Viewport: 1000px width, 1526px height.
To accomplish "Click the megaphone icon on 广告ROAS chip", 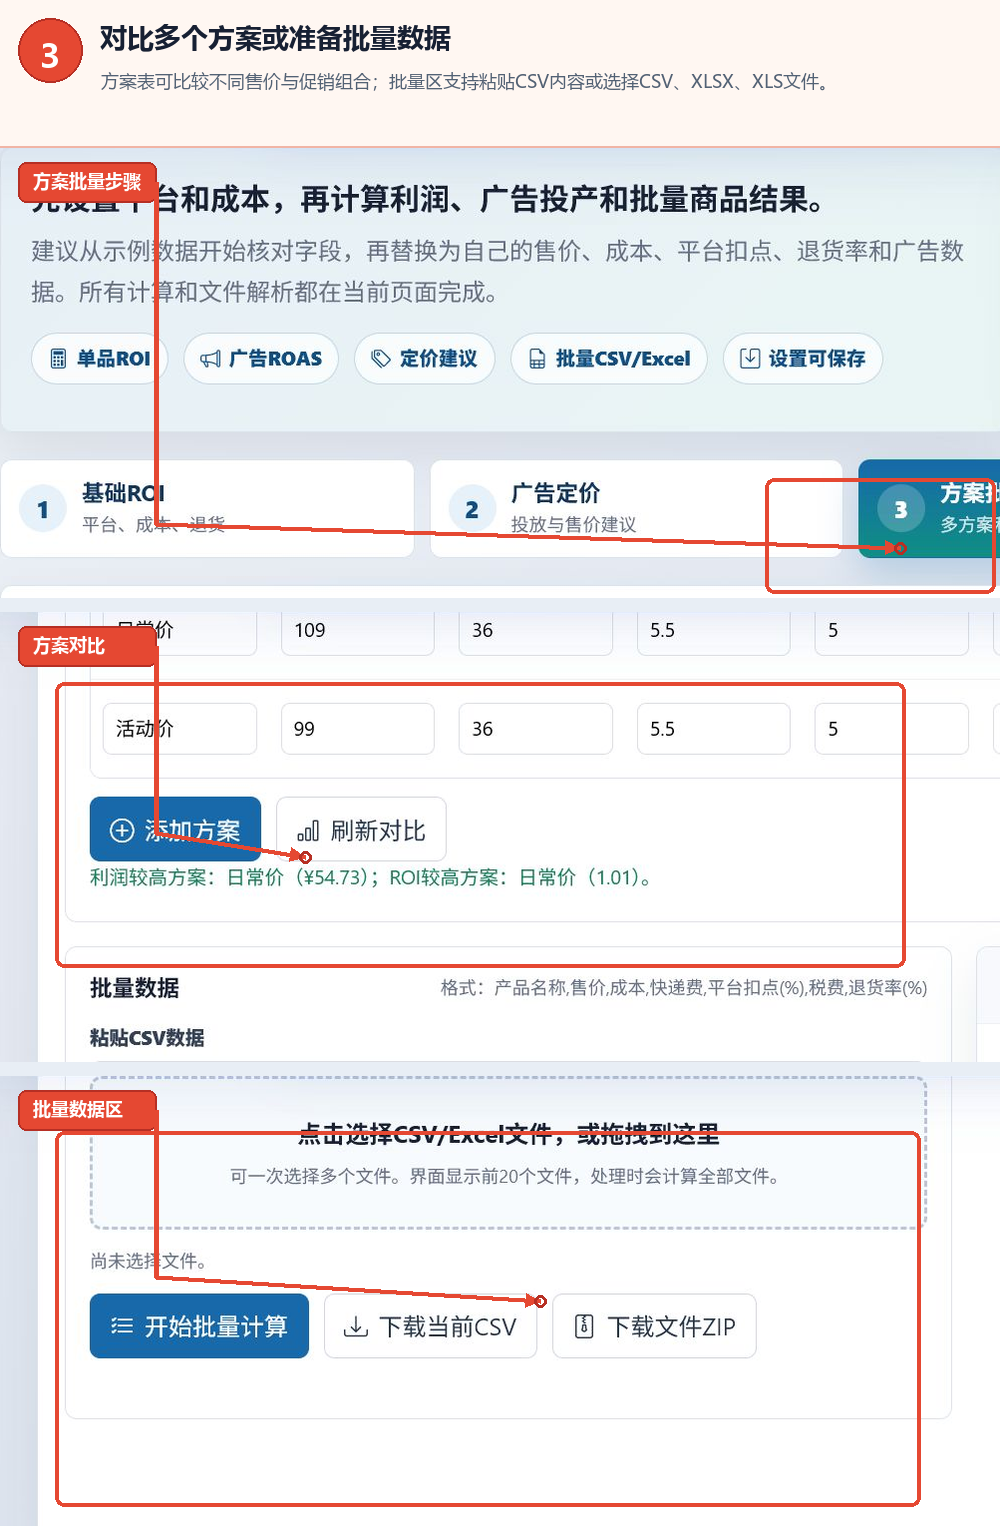I will pos(210,359).
